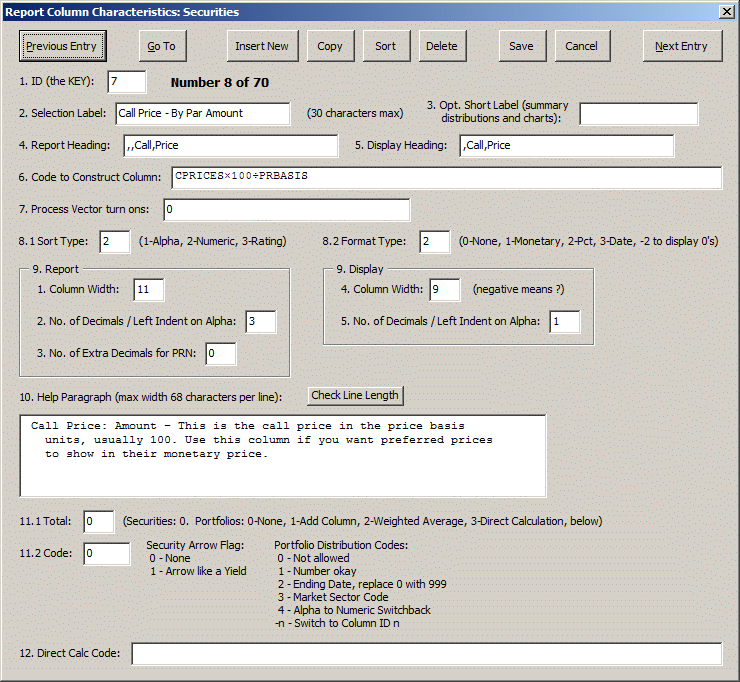Click Check Line Length button
Screen dimensions: 740x682
pos(355,395)
